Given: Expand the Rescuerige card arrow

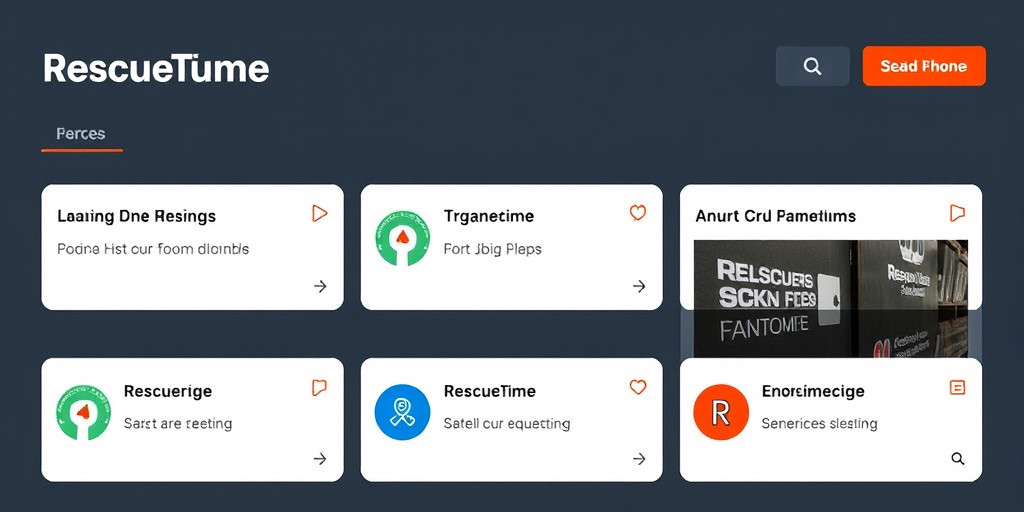Looking at the screenshot, I should pos(320,459).
